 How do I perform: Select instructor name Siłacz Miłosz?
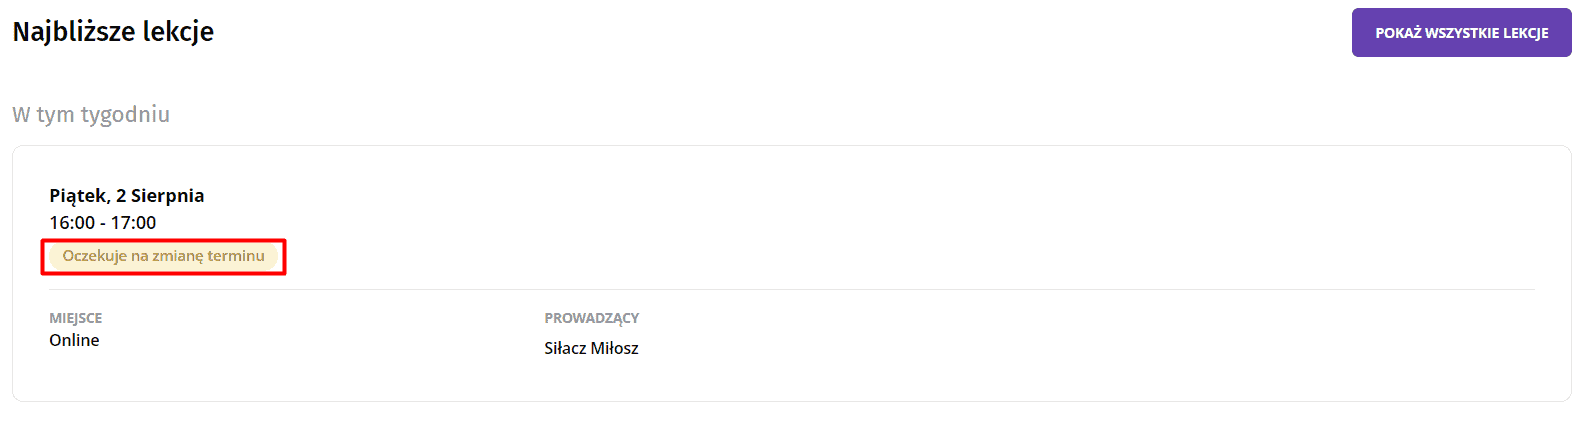click(591, 348)
